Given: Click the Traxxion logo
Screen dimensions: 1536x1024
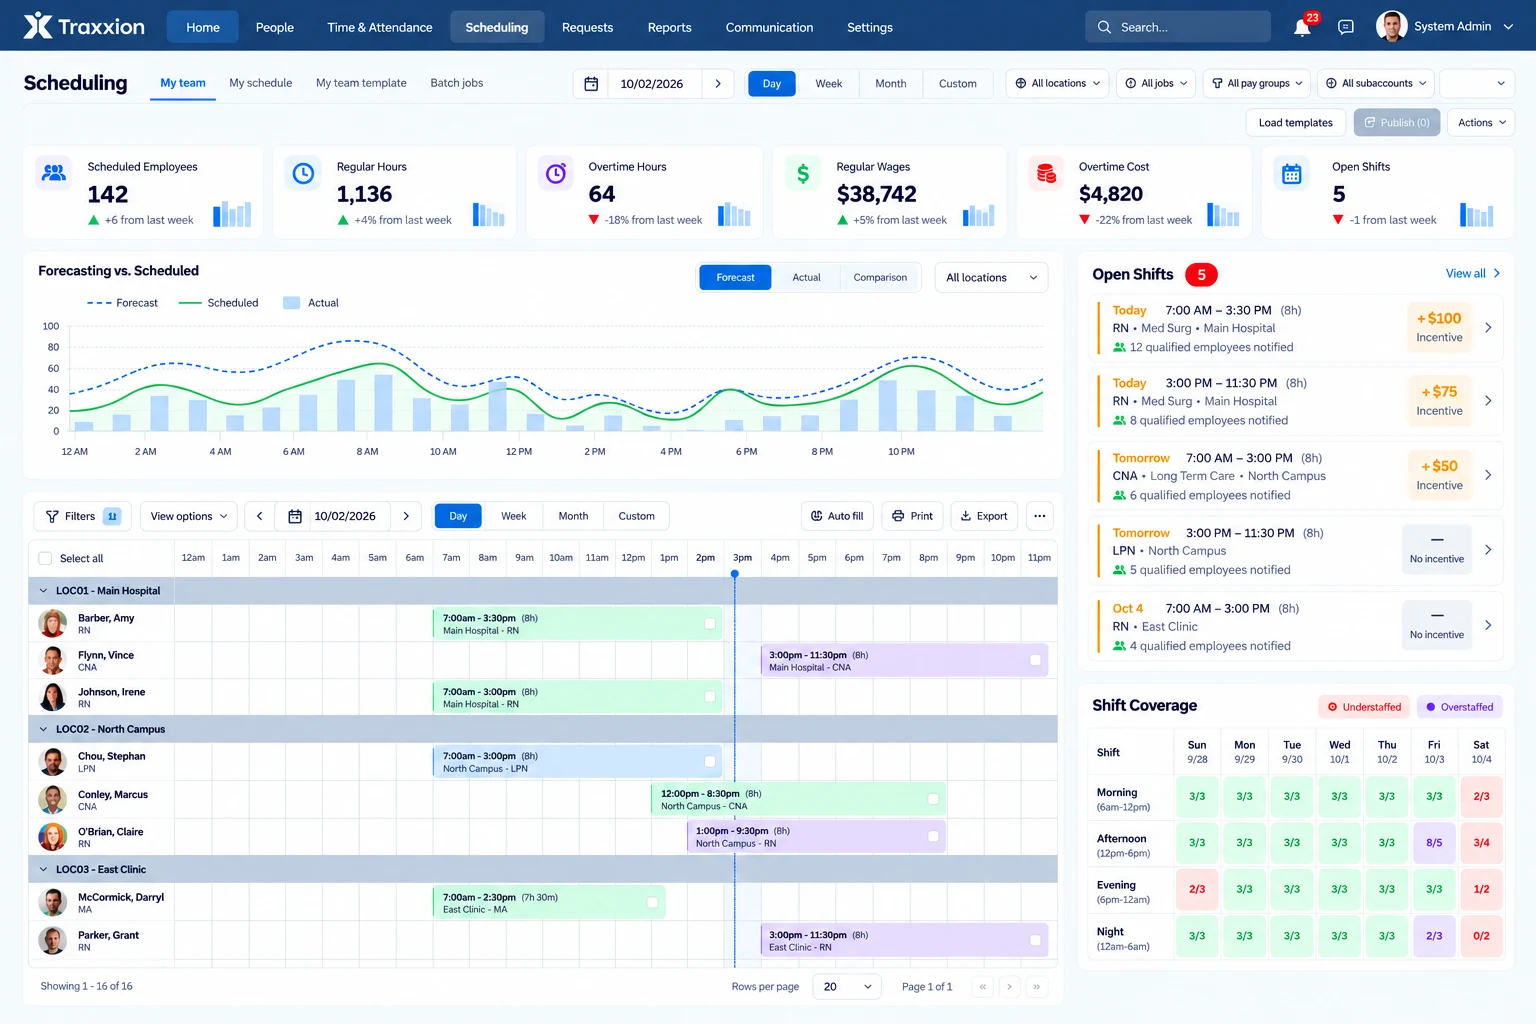Looking at the screenshot, I should 84,26.
